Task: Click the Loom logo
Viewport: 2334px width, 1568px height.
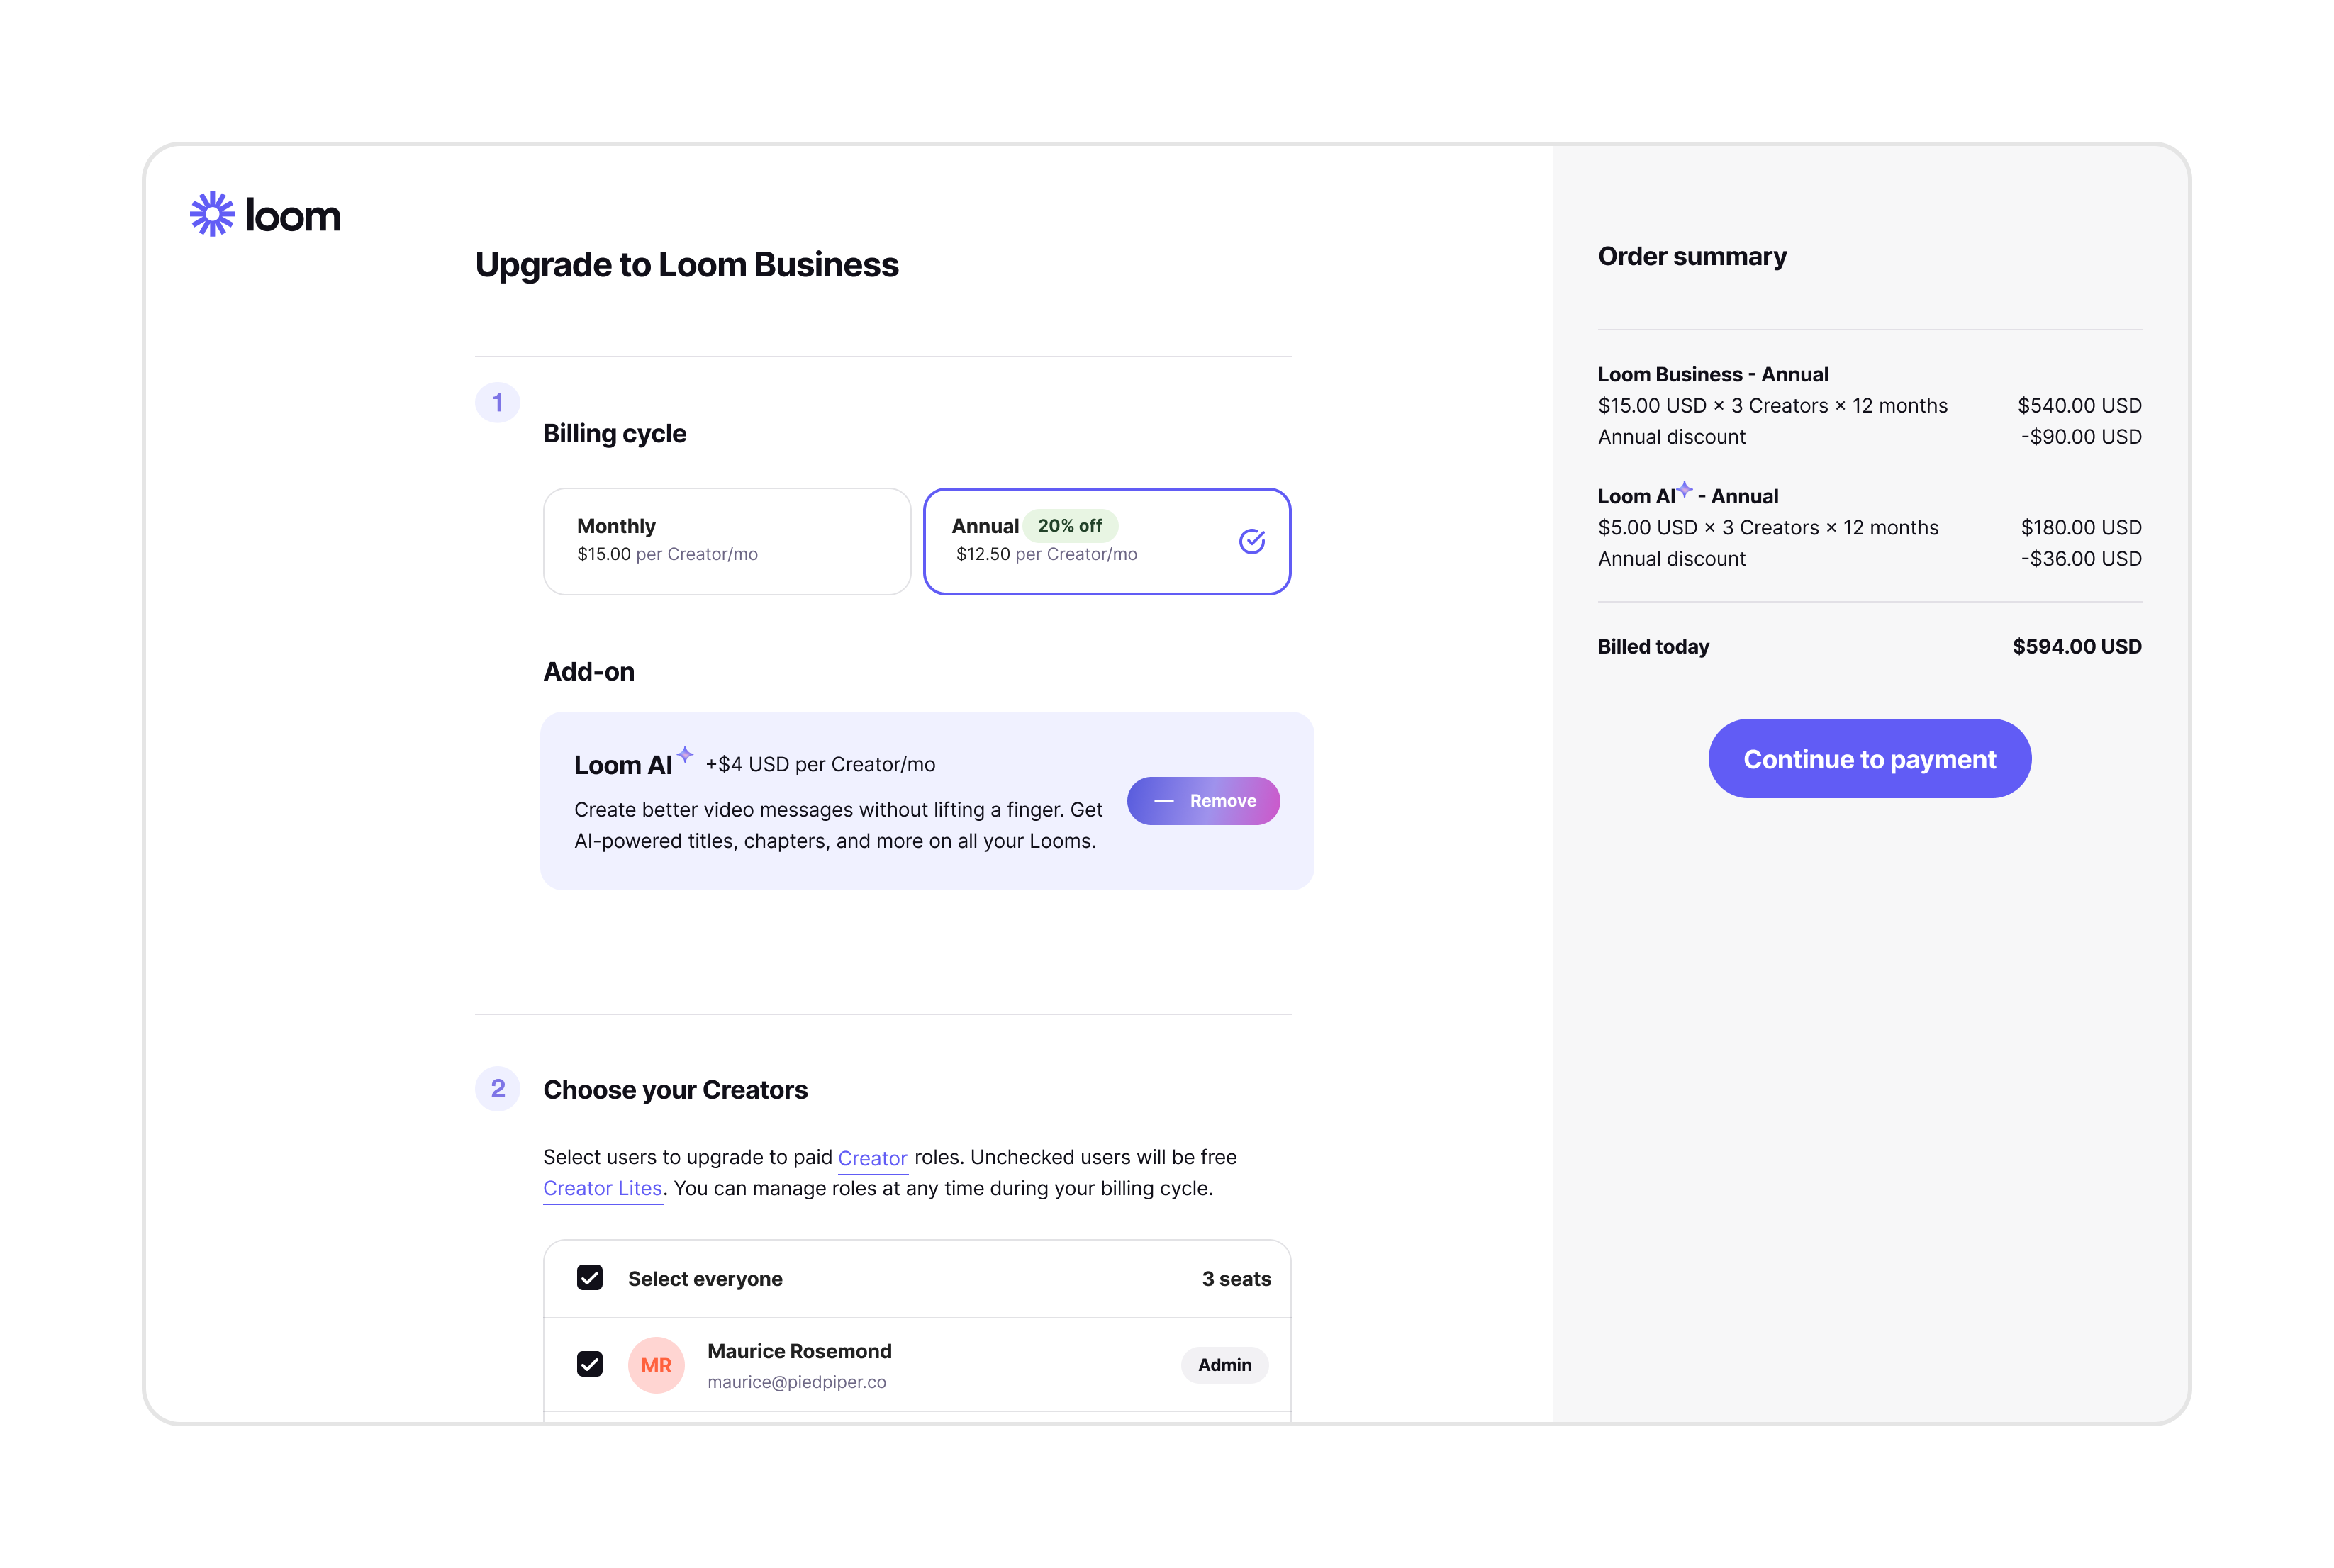Action: click(x=265, y=214)
